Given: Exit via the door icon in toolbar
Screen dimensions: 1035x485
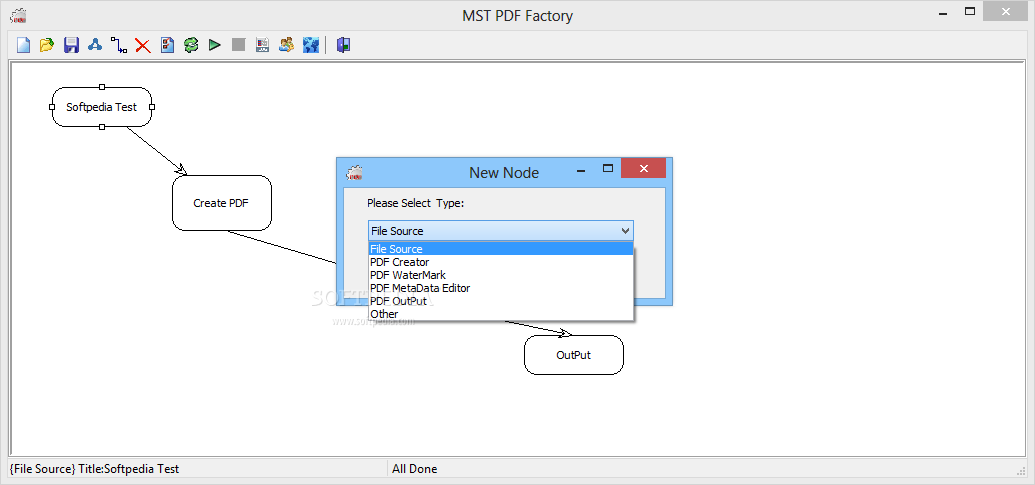Looking at the screenshot, I should tap(343, 45).
